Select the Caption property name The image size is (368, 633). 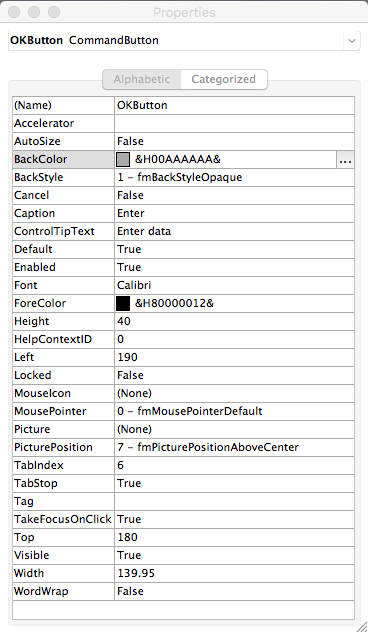tap(63, 213)
